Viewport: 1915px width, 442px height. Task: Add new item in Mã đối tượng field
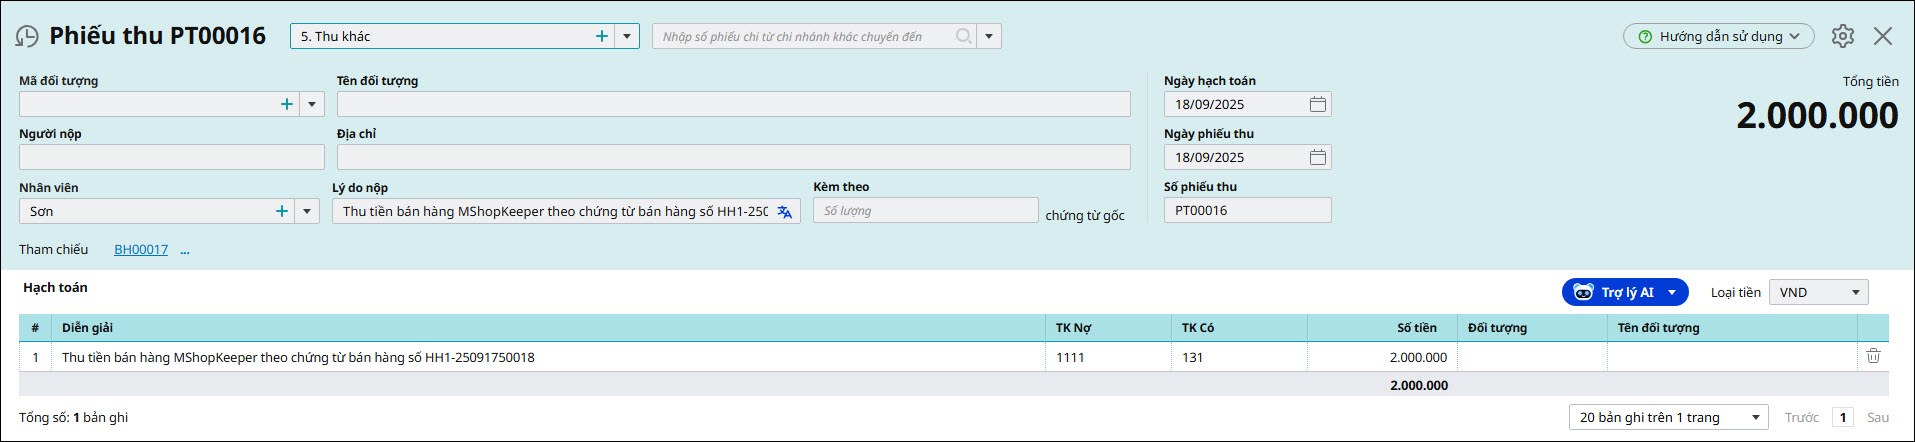pos(287,104)
